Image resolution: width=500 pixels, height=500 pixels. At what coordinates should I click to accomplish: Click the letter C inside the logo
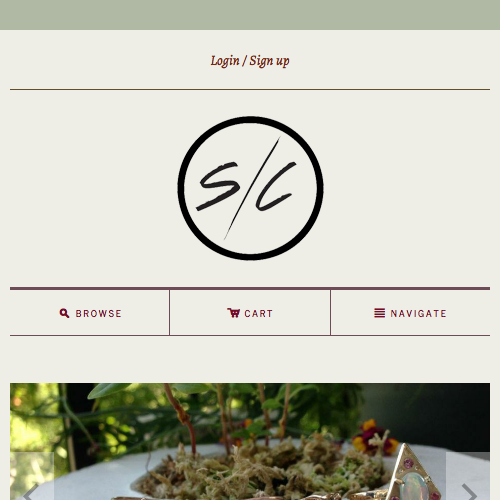275,186
